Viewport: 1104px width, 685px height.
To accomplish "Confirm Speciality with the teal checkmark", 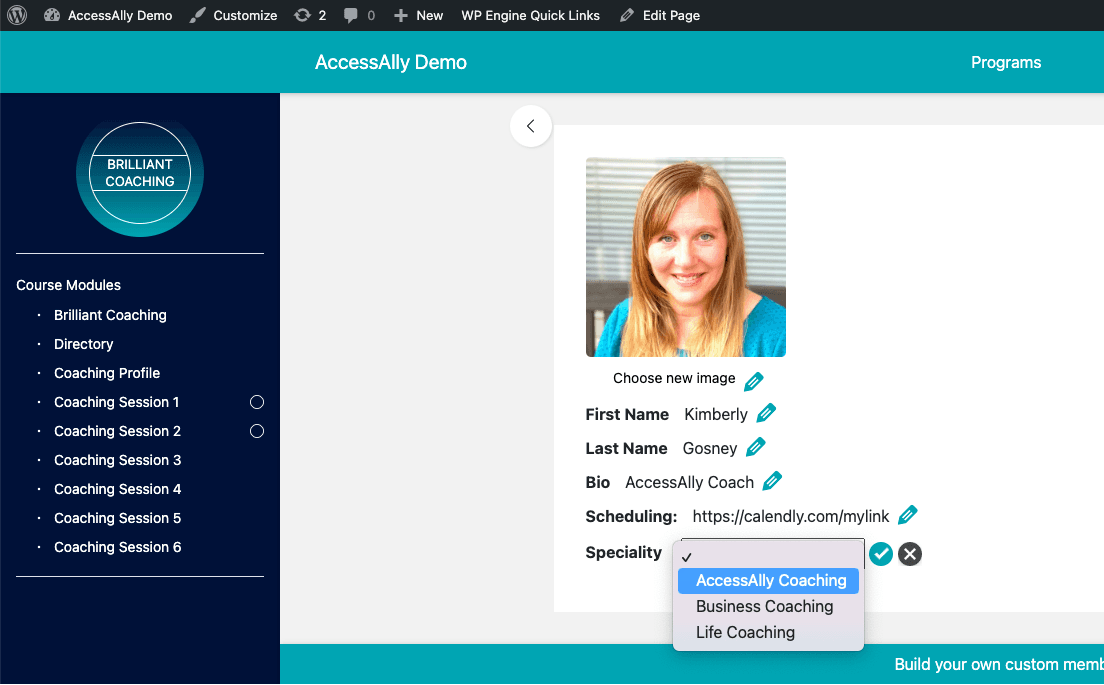I will point(880,553).
